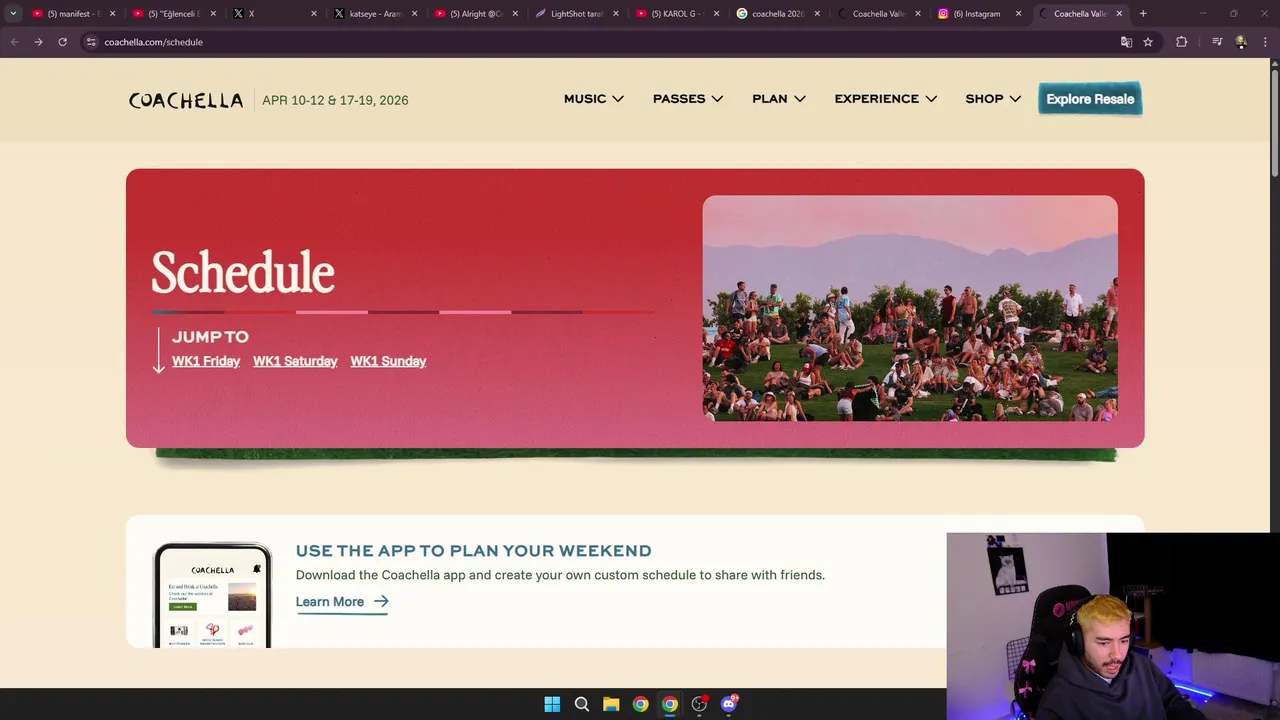Click the festival crowd photo

[910, 308]
